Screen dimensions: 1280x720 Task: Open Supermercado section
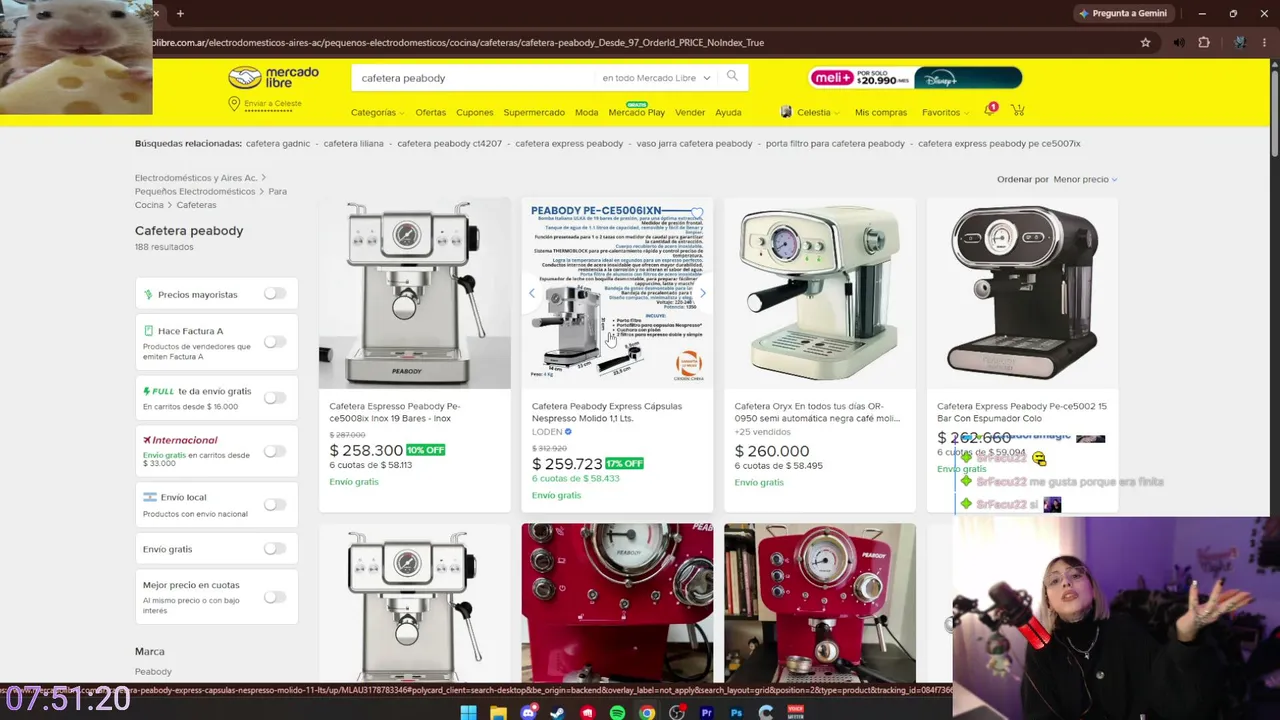[534, 112]
